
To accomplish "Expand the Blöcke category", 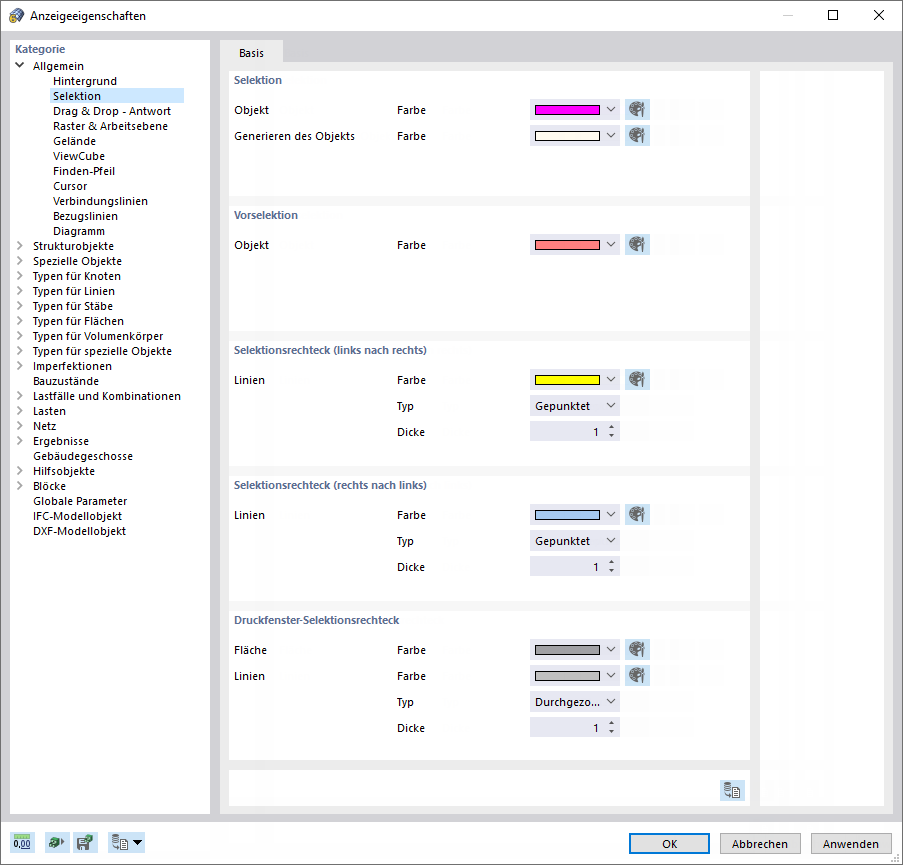I will click(x=20, y=485).
